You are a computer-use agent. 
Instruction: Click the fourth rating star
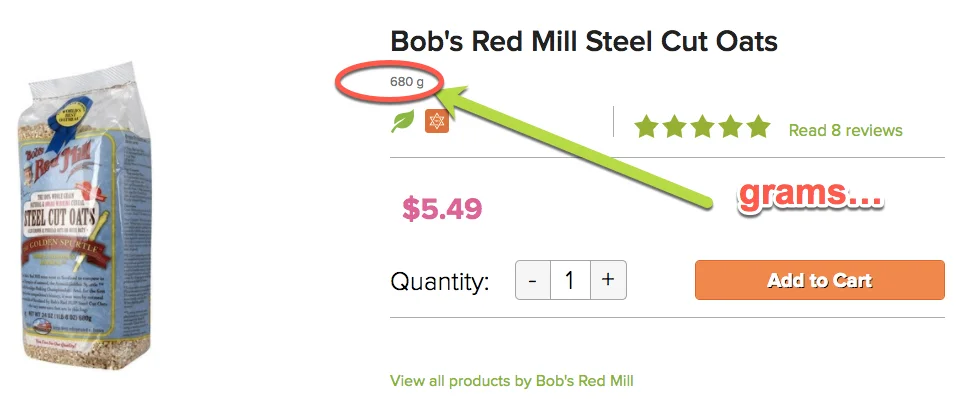(x=730, y=127)
